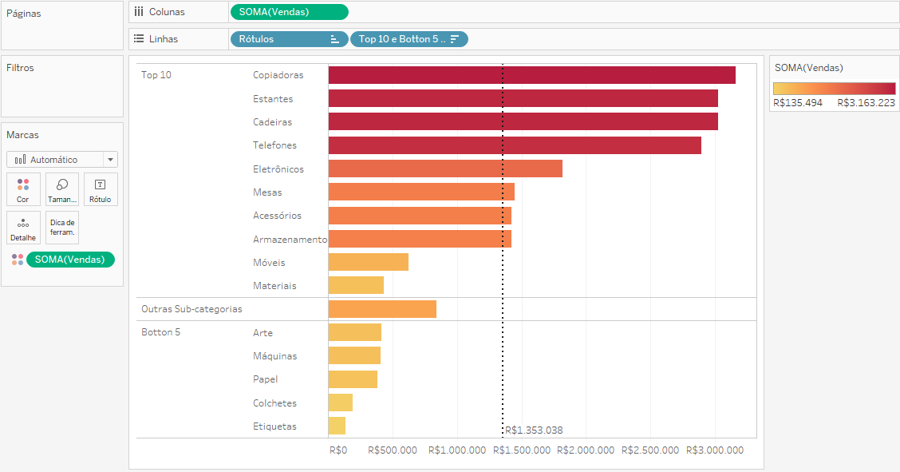This screenshot has width=900, height=472.
Task: Select the Armazenamento bar
Action: tap(420, 239)
